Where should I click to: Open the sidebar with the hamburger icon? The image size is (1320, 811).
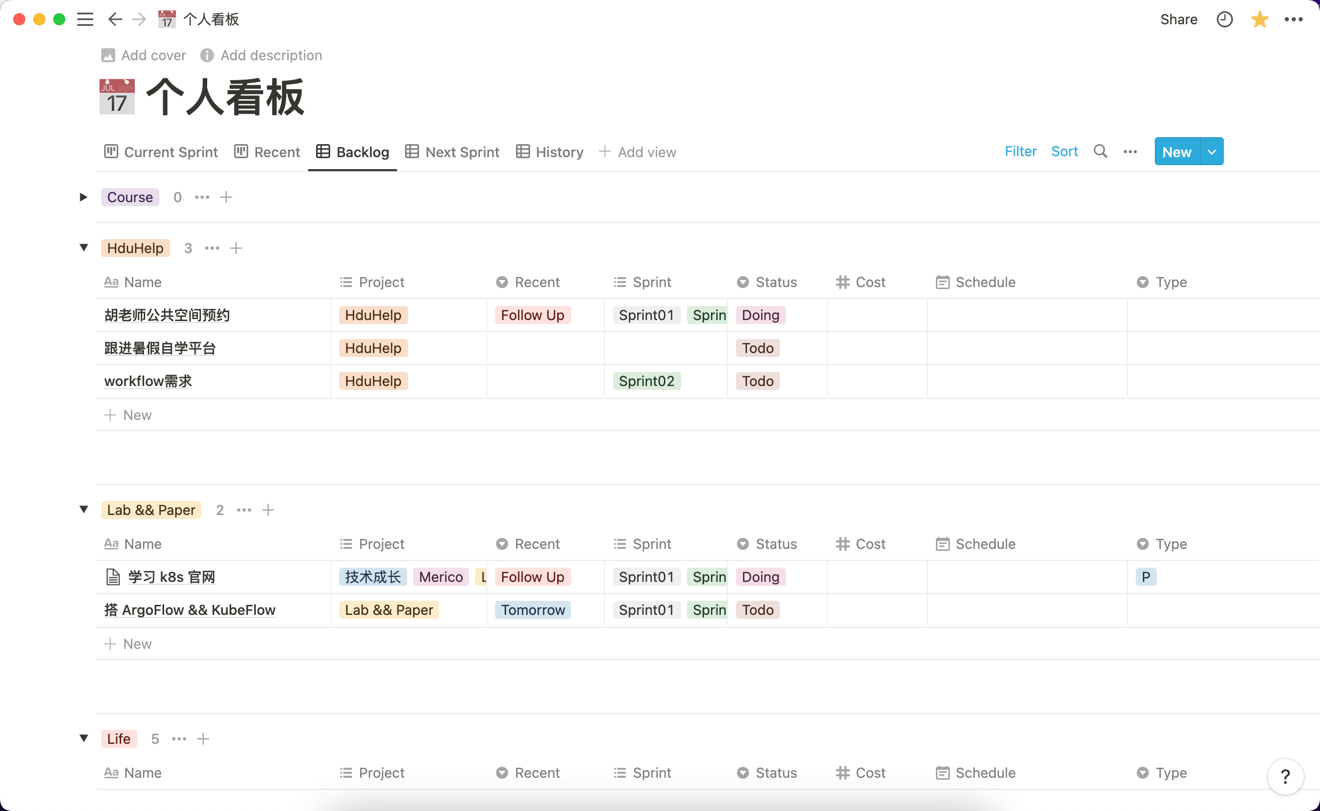coord(85,19)
